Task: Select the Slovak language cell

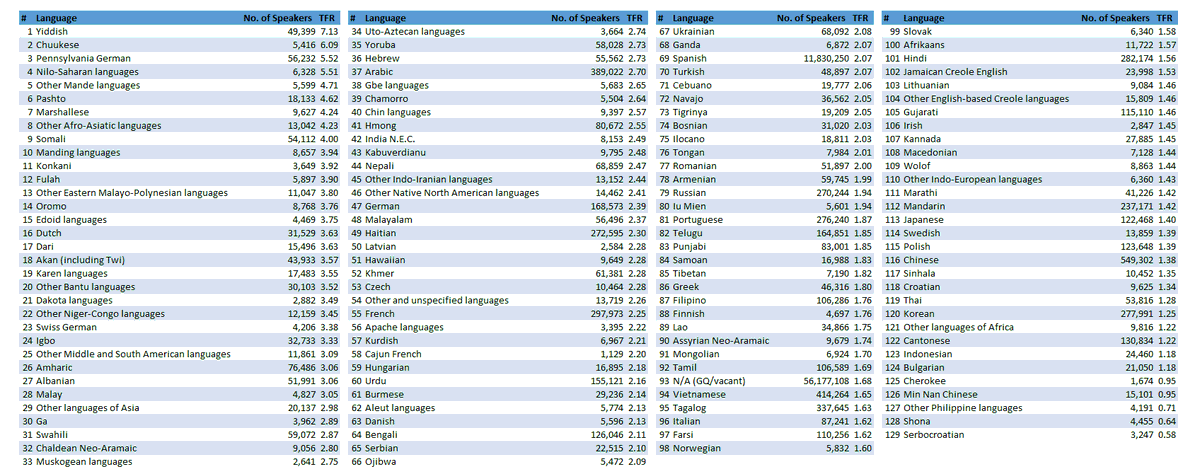Action: tap(919, 32)
